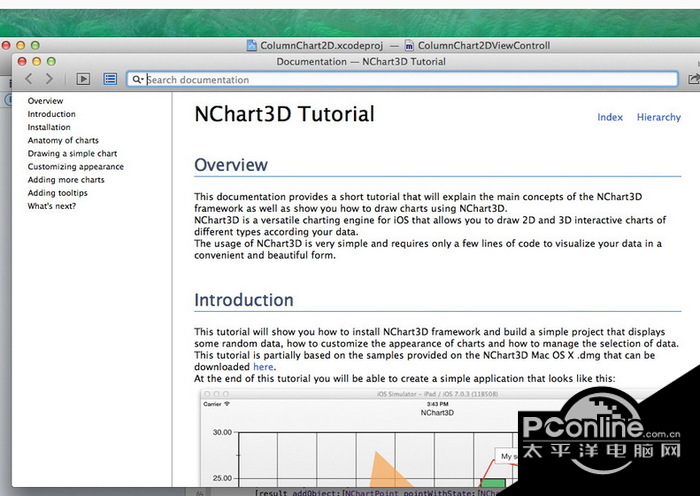Open Adding more charts entry
Viewport: 700px width, 496px height.
[66, 179]
